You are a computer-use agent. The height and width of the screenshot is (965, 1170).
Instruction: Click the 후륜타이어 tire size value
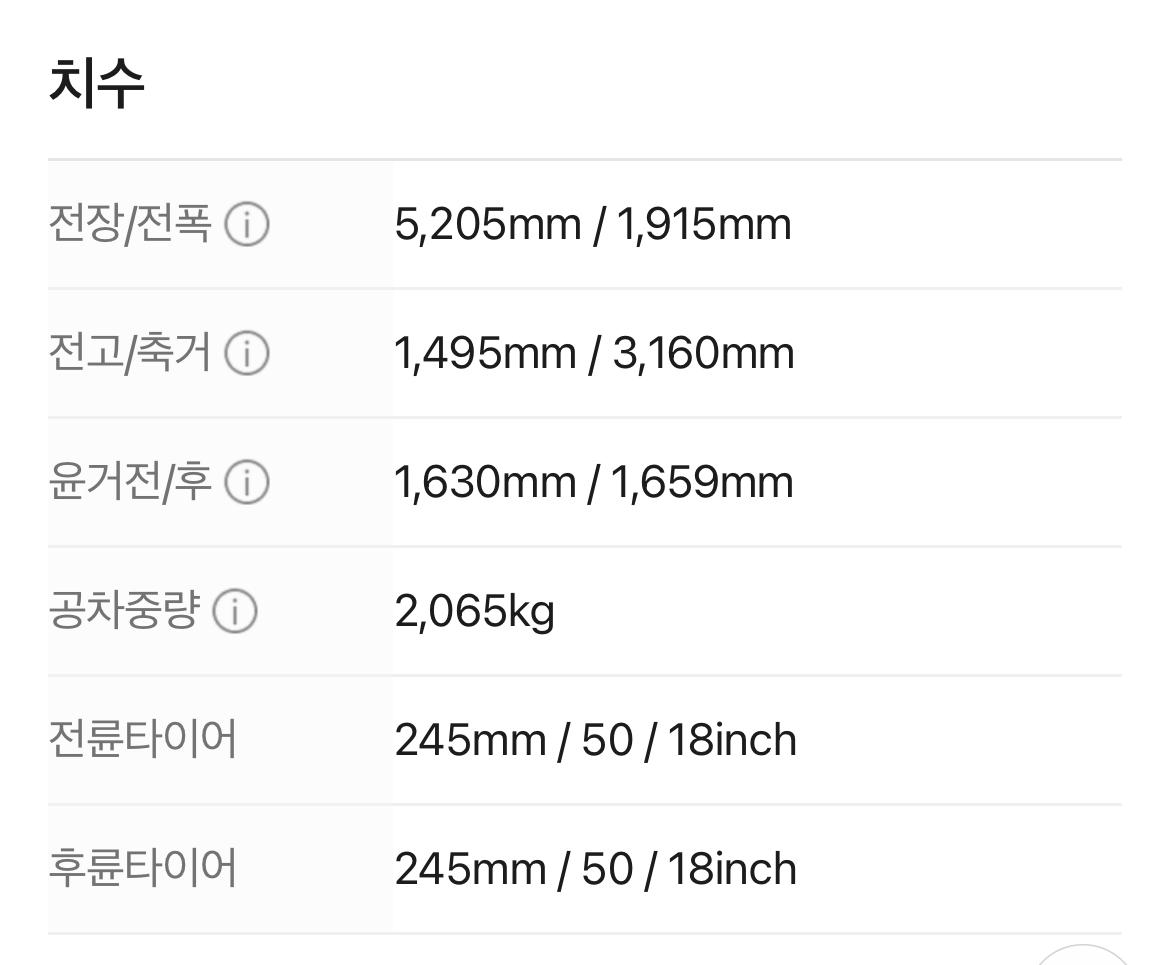pyautogui.click(x=595, y=869)
